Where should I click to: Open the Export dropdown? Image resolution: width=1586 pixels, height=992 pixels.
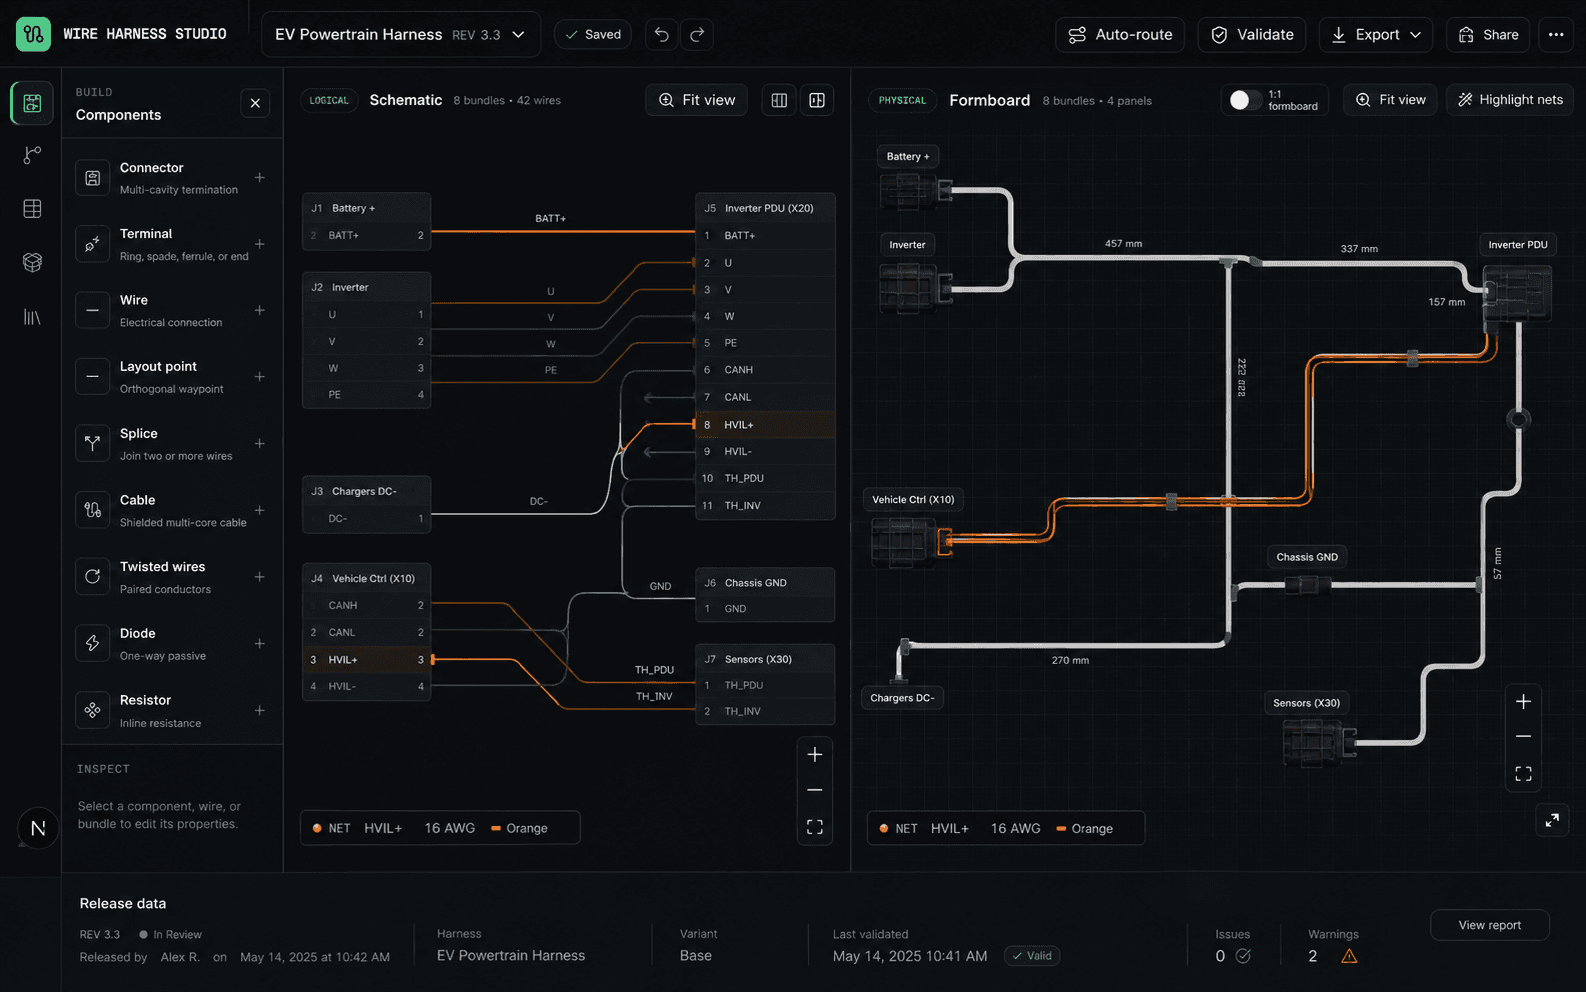pos(1376,34)
